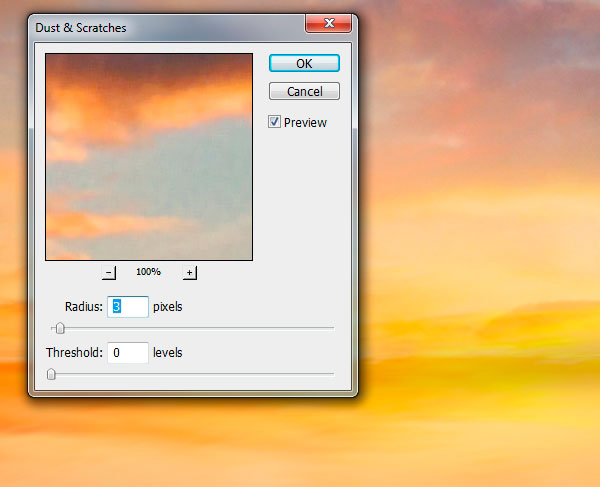This screenshot has width=600, height=487.
Task: Cancel the Dust & Scratches filter
Action: point(304,91)
